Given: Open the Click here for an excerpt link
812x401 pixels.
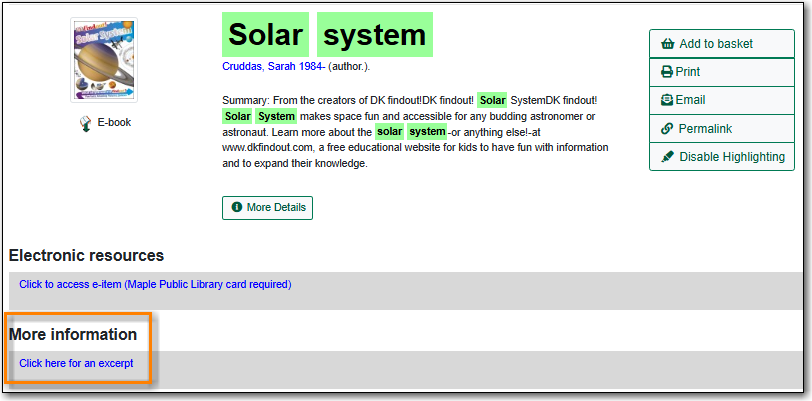Looking at the screenshot, I should point(76,364).
